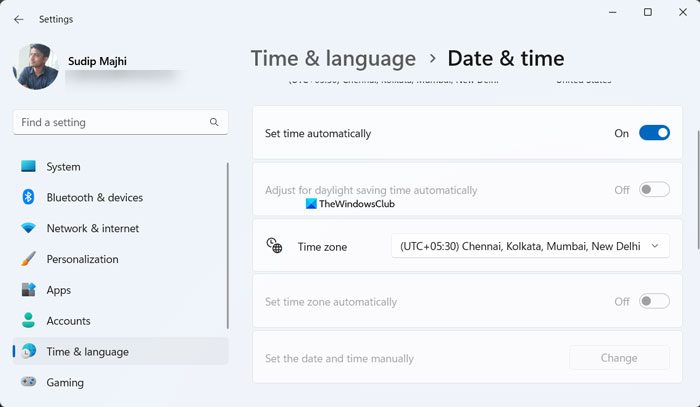Click the Apps grid icon
The image size is (700, 407).
28,290
